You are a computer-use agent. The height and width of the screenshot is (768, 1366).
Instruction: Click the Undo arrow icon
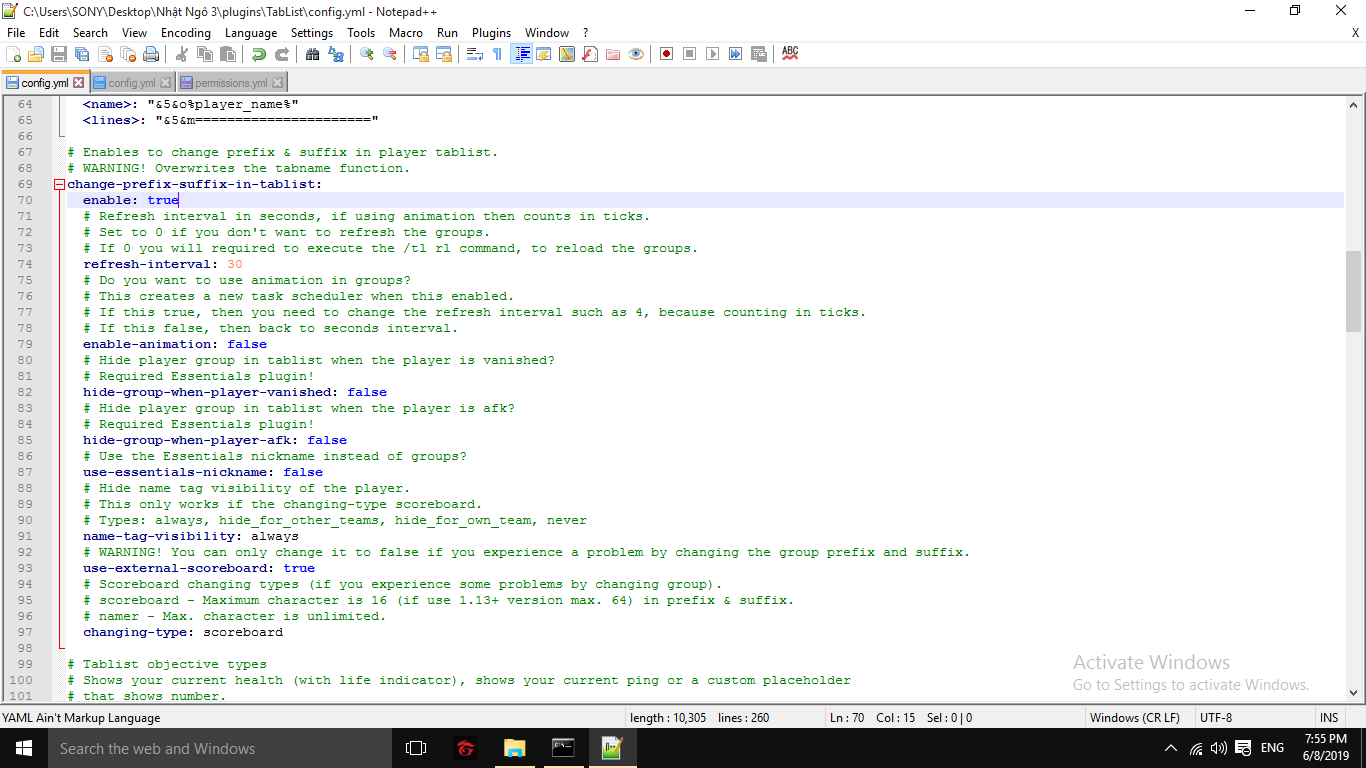259,54
